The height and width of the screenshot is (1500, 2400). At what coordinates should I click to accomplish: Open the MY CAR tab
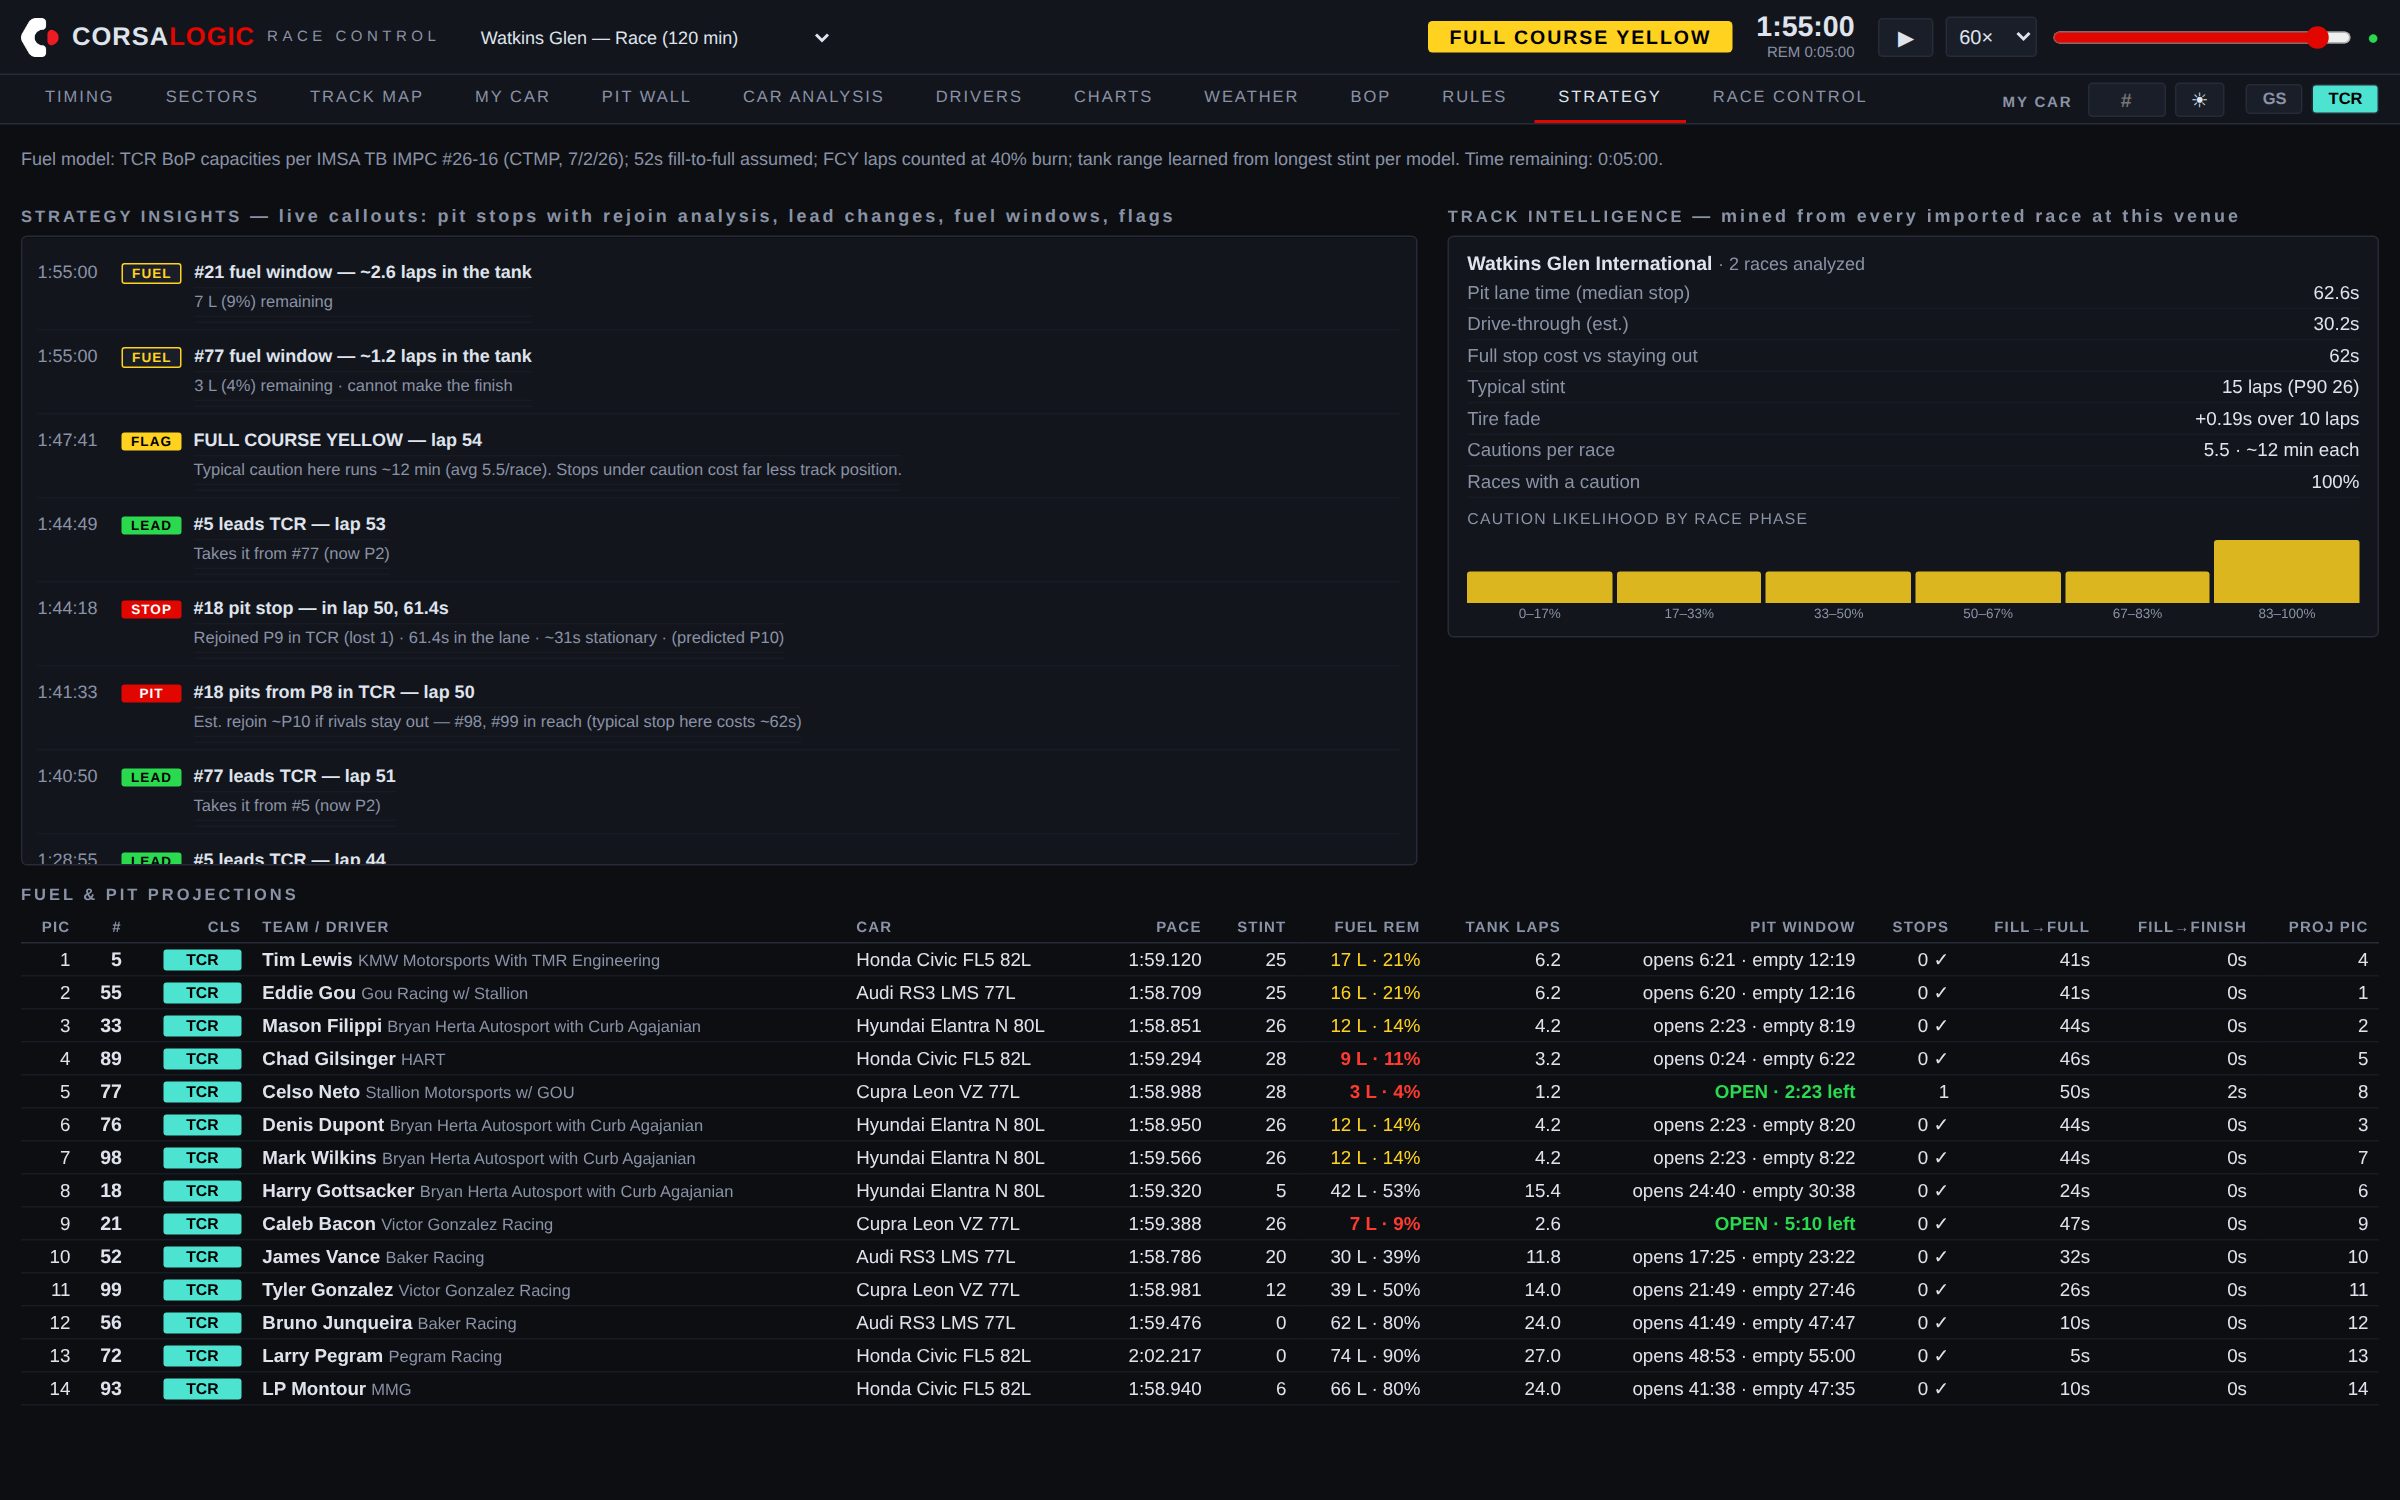(x=512, y=96)
